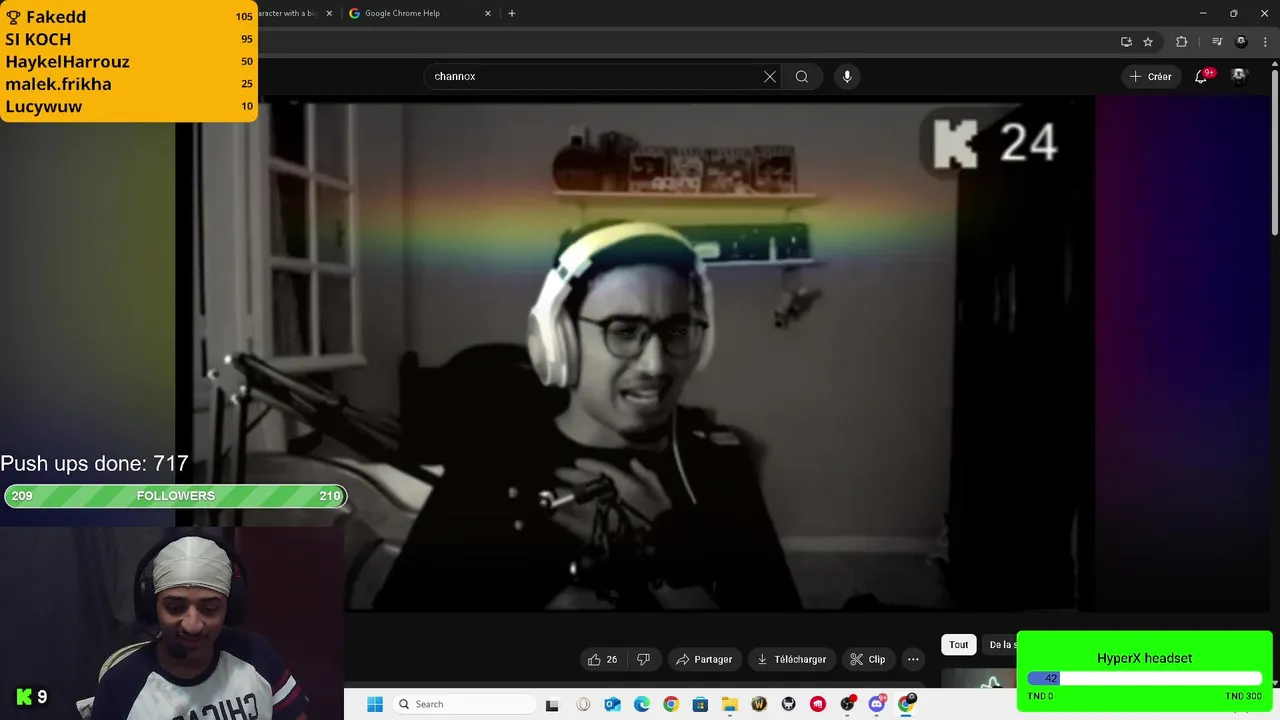Open File Explorer from taskbar
The height and width of the screenshot is (720, 1280).
tap(729, 704)
